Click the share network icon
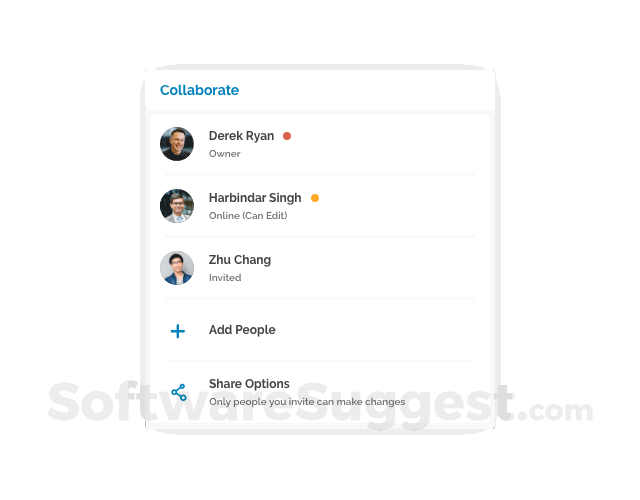Viewport: 640px width, 500px height. [x=179, y=392]
